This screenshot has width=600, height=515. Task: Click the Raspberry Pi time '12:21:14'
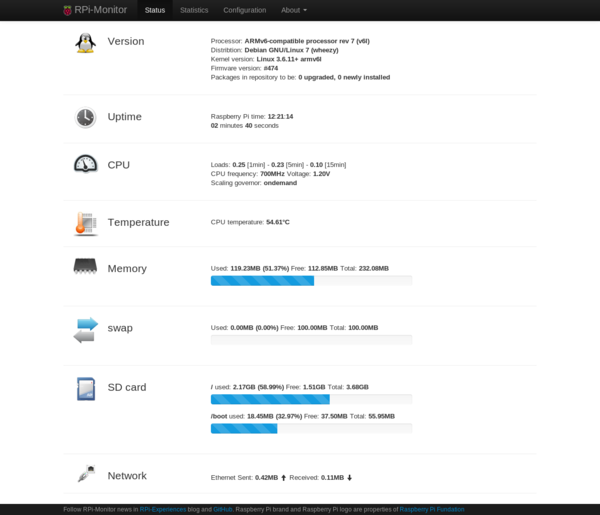click(x=280, y=116)
